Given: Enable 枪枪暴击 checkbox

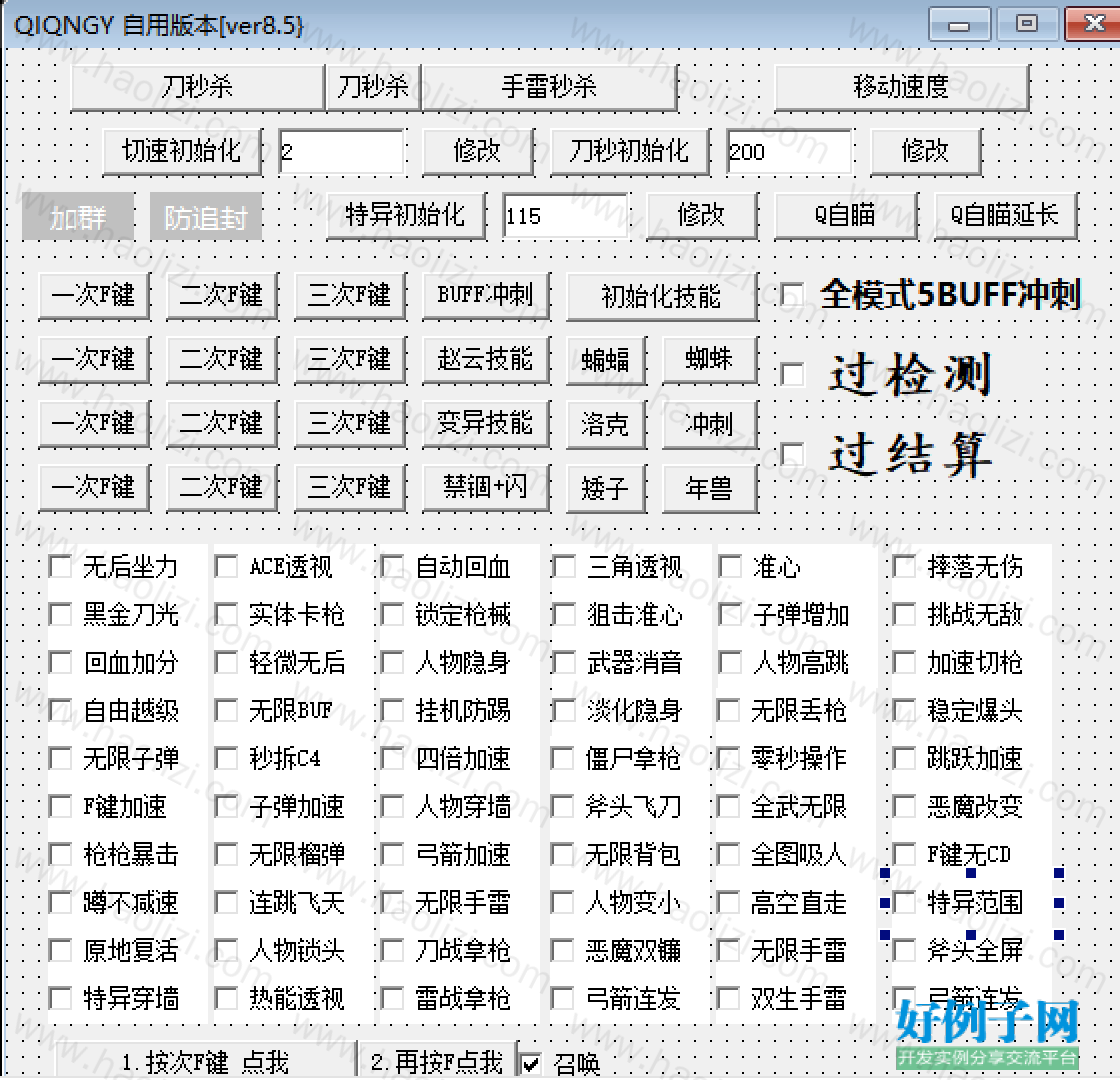Looking at the screenshot, I should [60, 855].
